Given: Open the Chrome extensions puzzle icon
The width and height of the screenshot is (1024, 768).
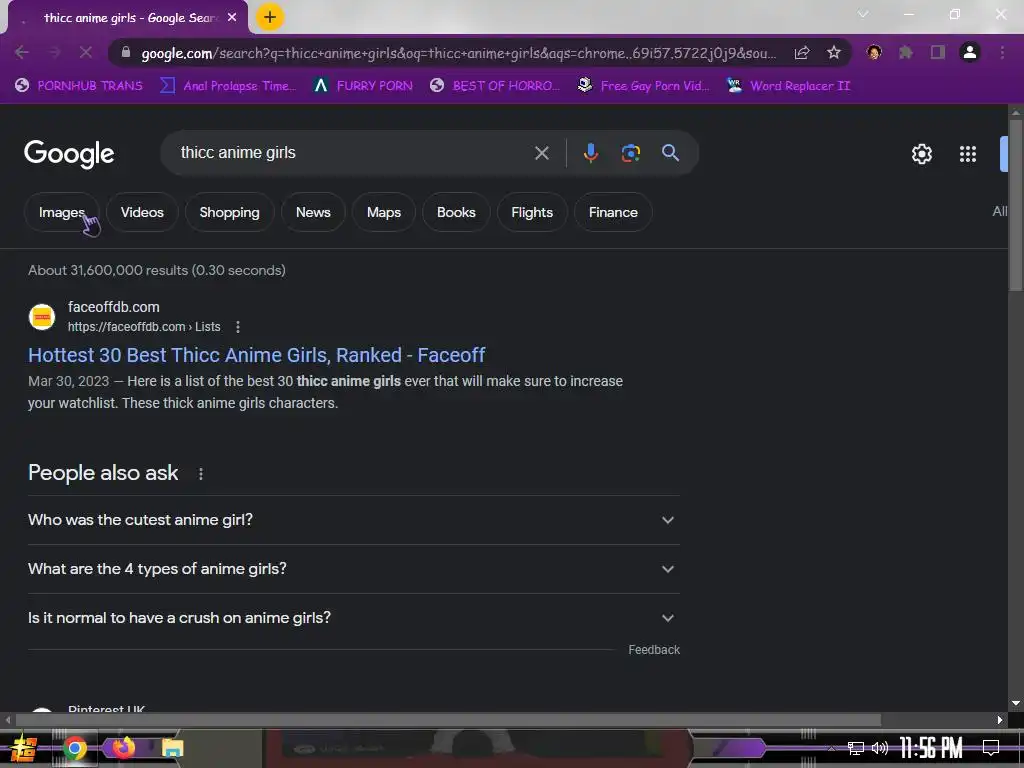Looking at the screenshot, I should [906, 52].
